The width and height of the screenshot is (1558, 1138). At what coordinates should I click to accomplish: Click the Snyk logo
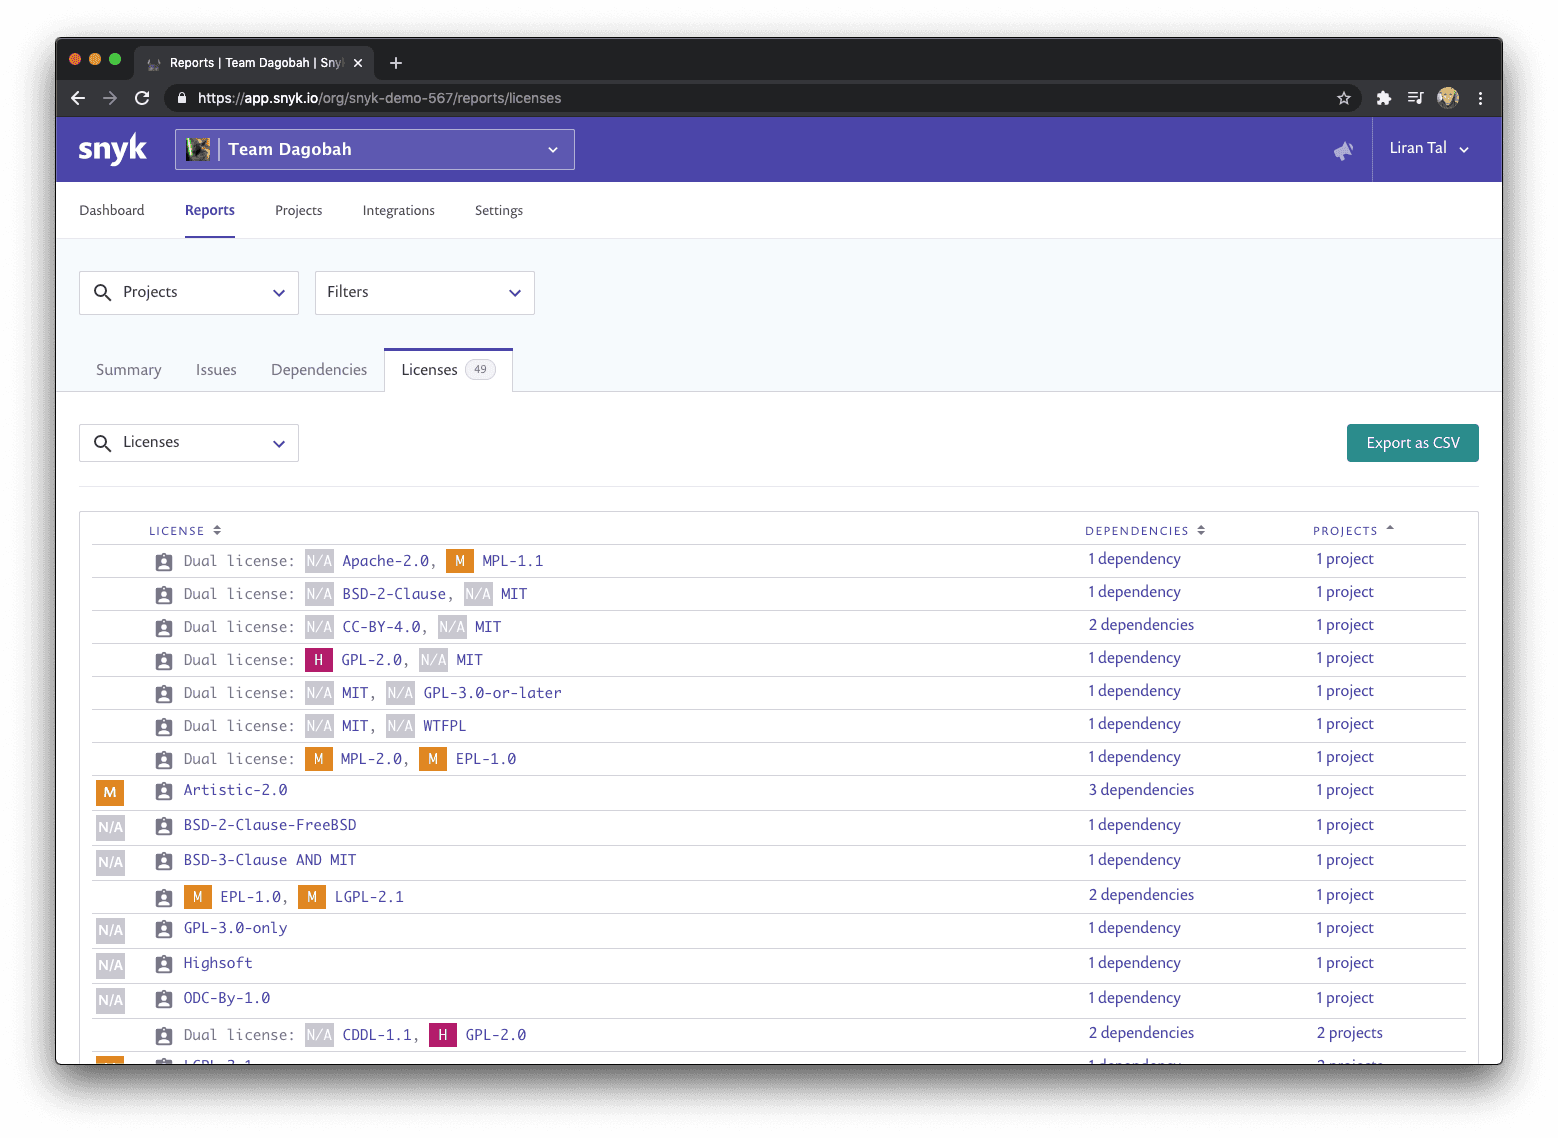(112, 149)
